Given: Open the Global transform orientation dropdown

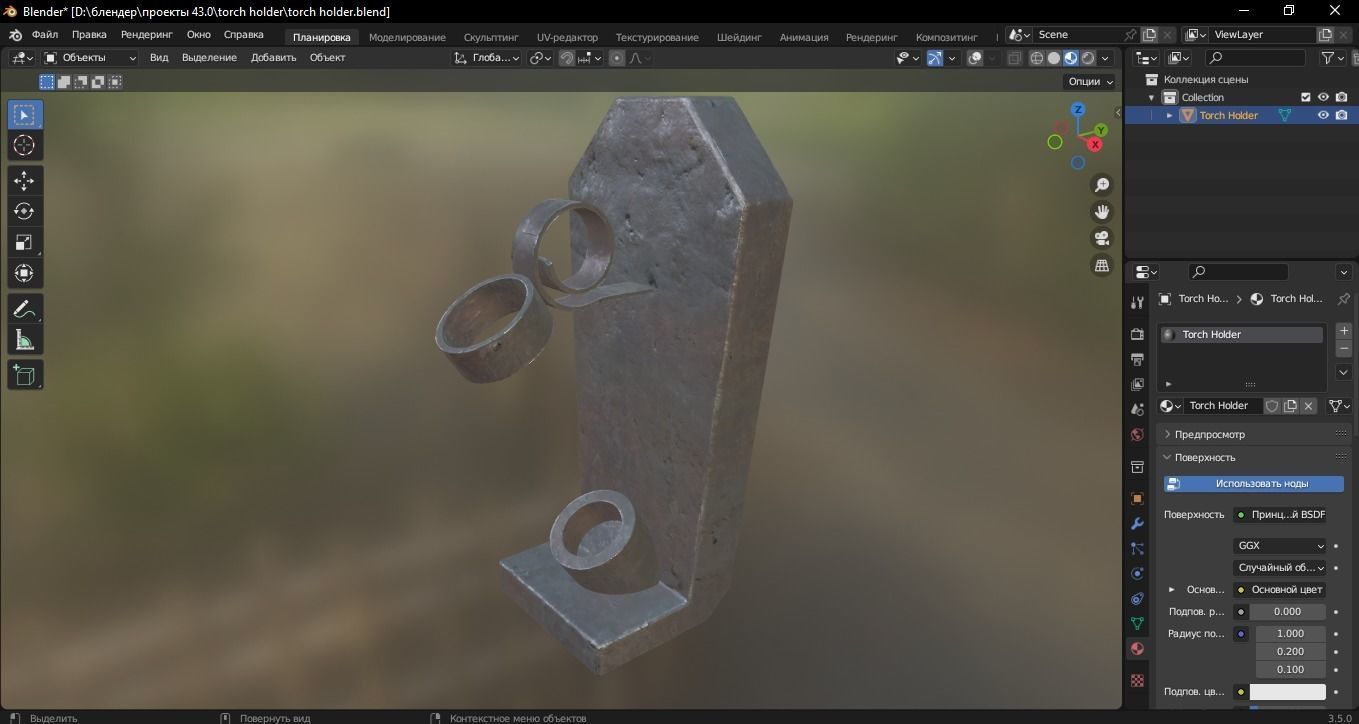Looking at the screenshot, I should [x=487, y=58].
